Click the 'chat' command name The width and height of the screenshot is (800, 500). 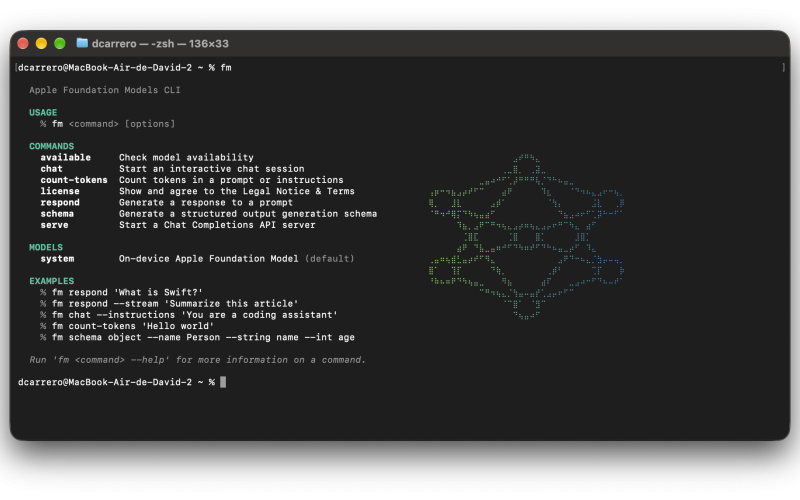52,169
